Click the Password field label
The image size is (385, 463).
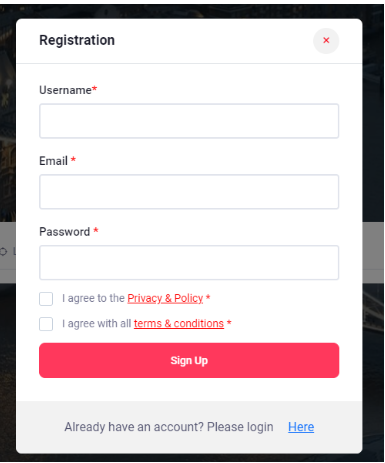tap(65, 232)
